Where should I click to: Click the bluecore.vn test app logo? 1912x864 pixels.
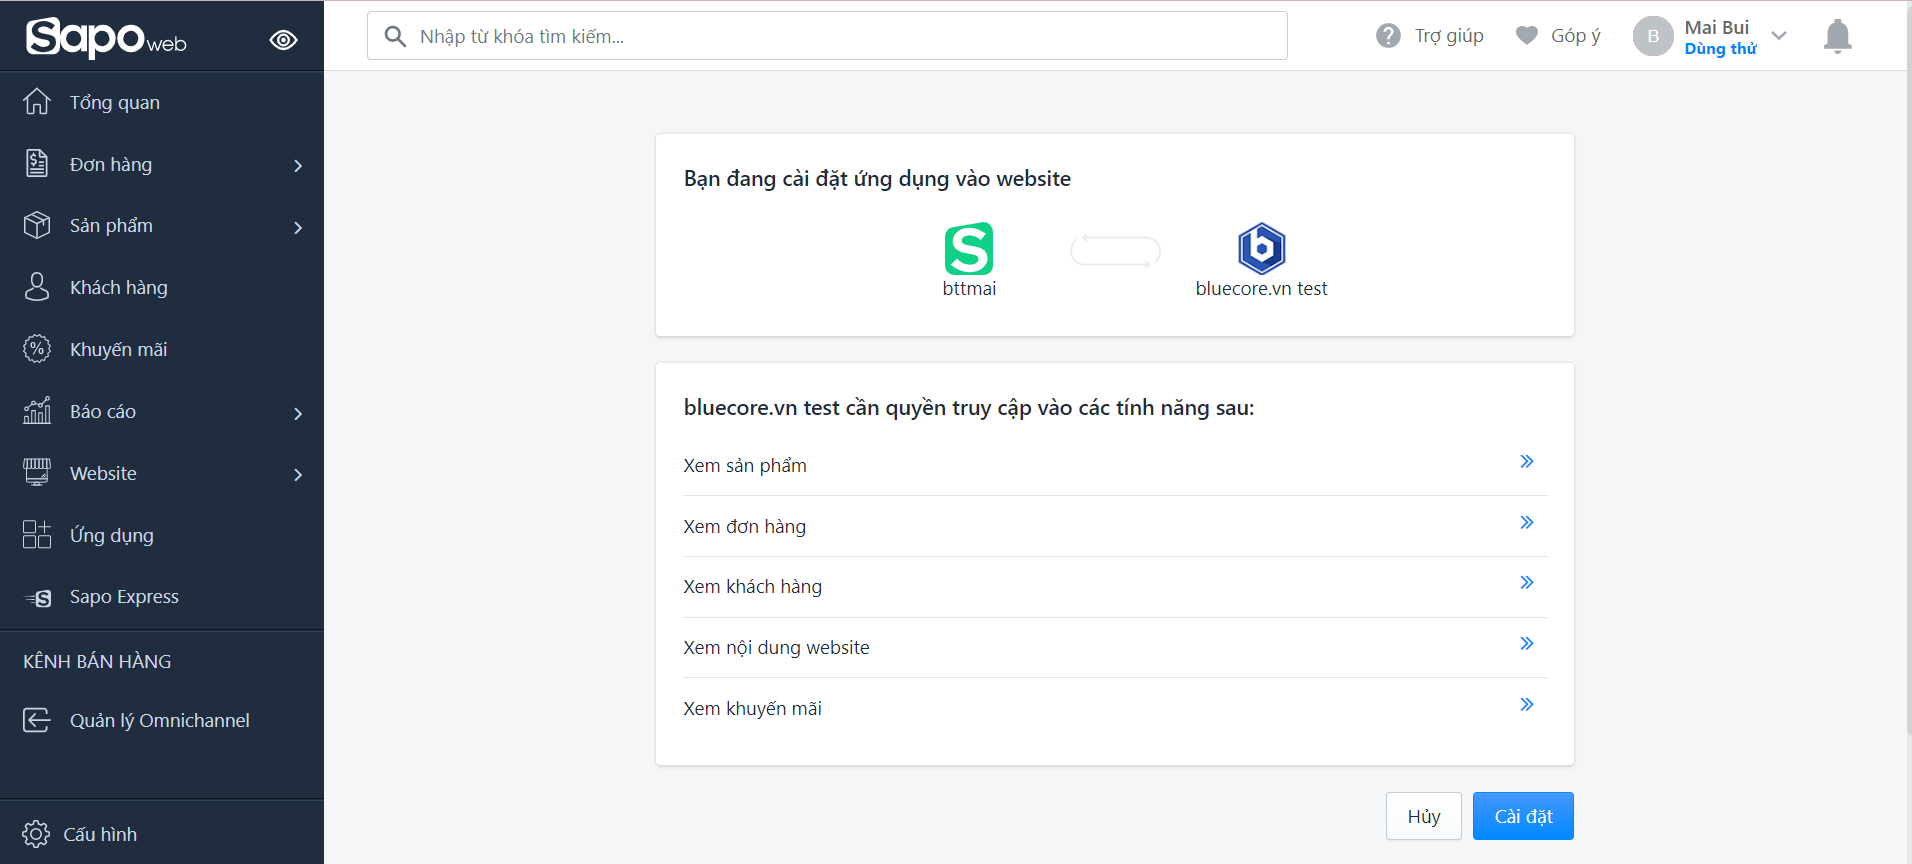point(1261,248)
